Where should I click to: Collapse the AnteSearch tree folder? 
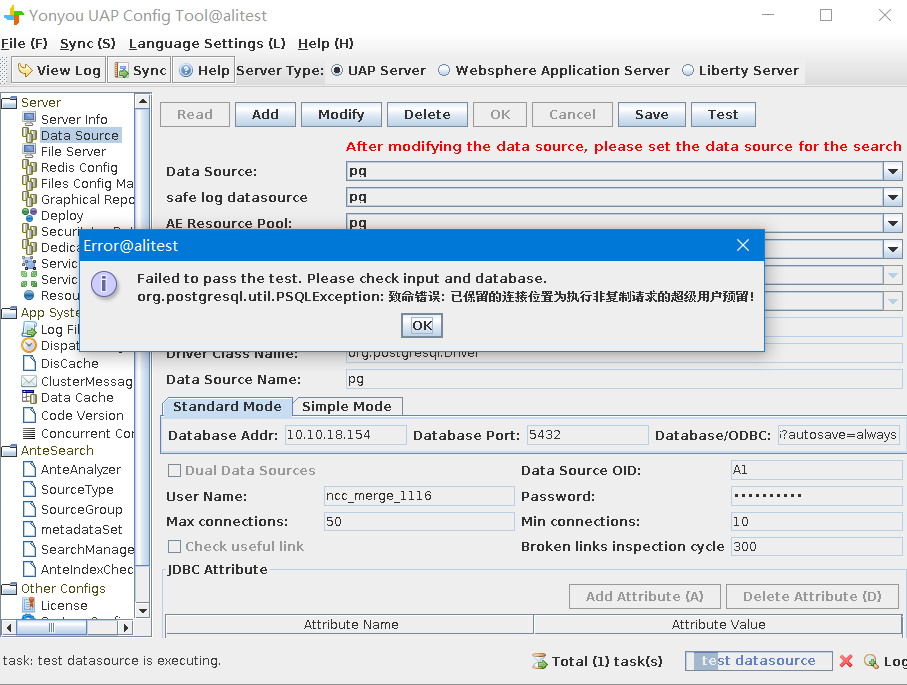pyautogui.click(x=9, y=451)
